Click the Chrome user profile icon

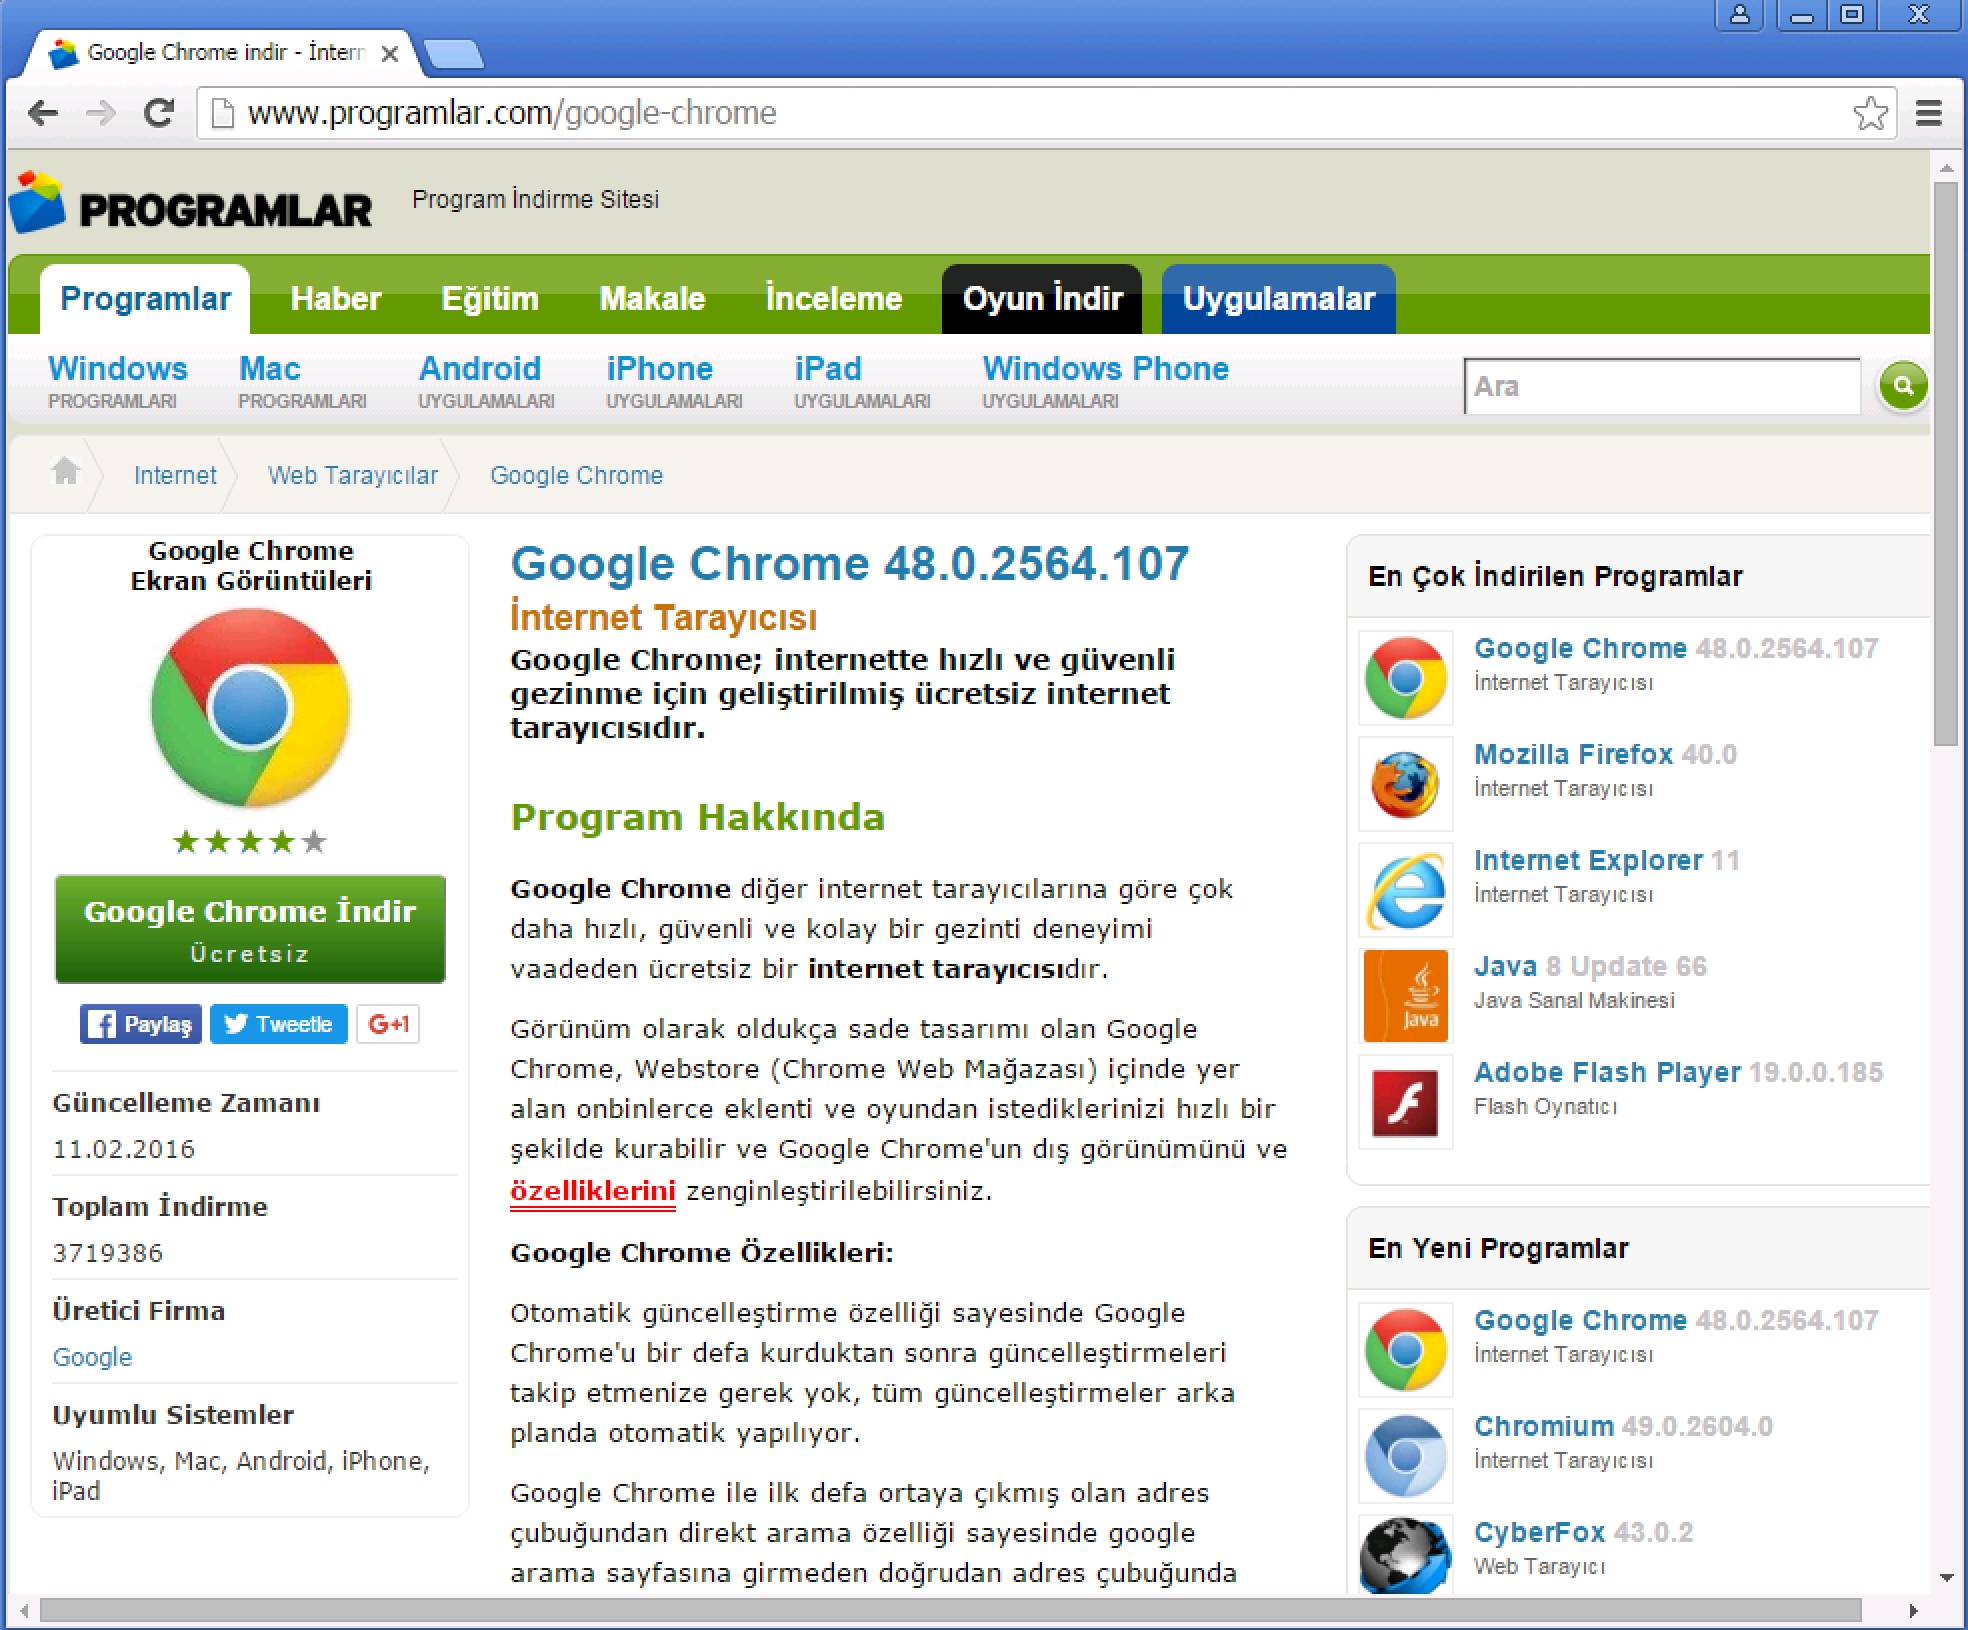[x=1740, y=15]
